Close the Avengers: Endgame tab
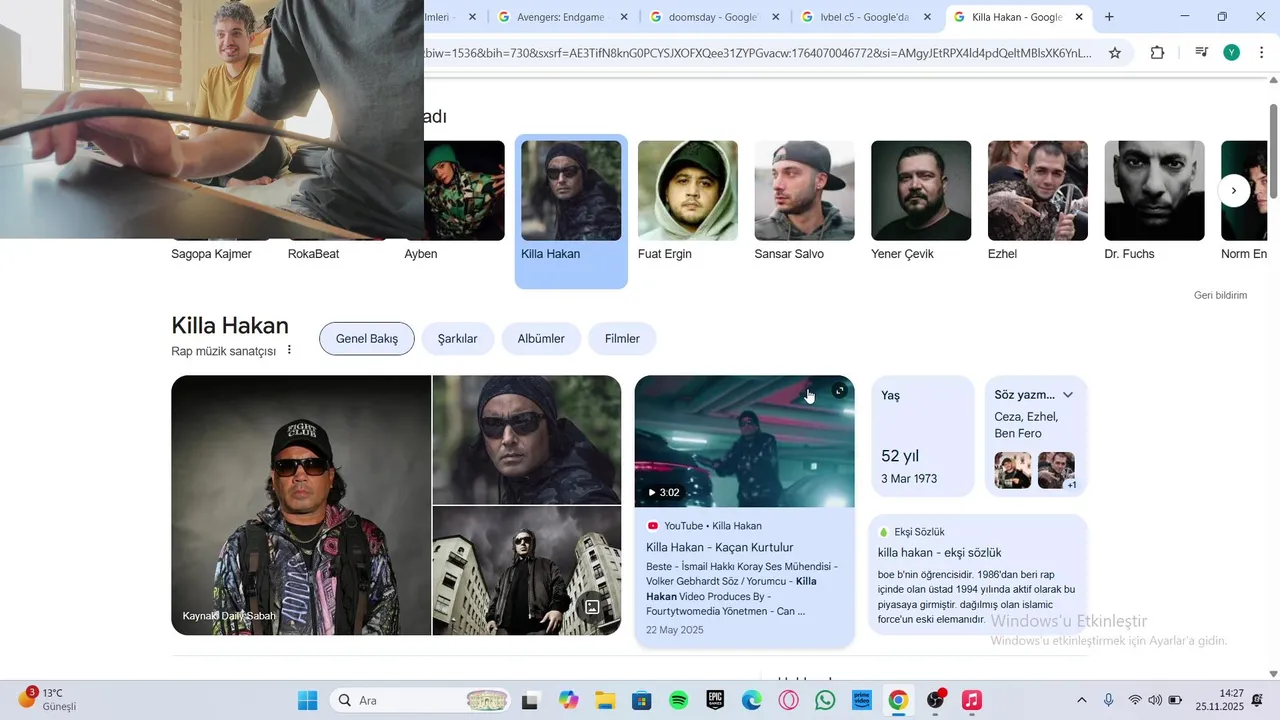The height and width of the screenshot is (720, 1280). 624,17
